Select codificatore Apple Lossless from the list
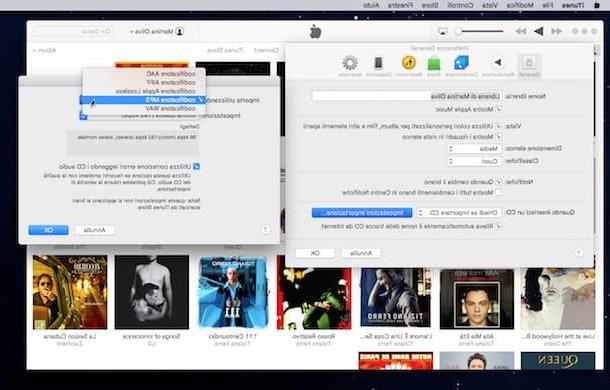Screen dimensions: 610x390 144,91
